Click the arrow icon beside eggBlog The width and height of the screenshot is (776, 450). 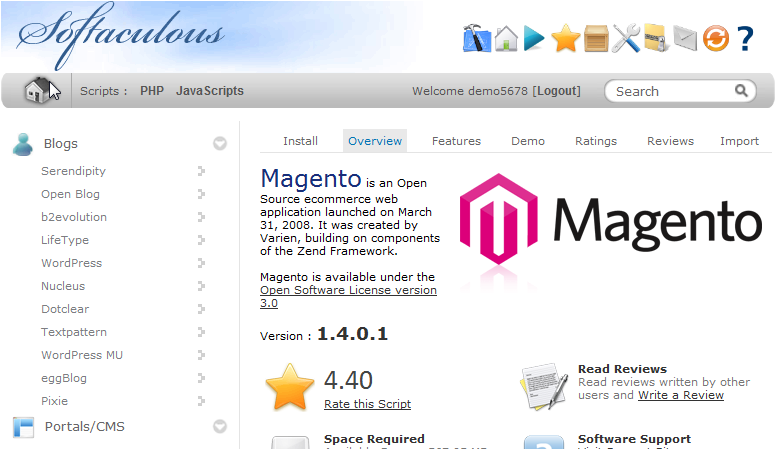click(x=201, y=378)
